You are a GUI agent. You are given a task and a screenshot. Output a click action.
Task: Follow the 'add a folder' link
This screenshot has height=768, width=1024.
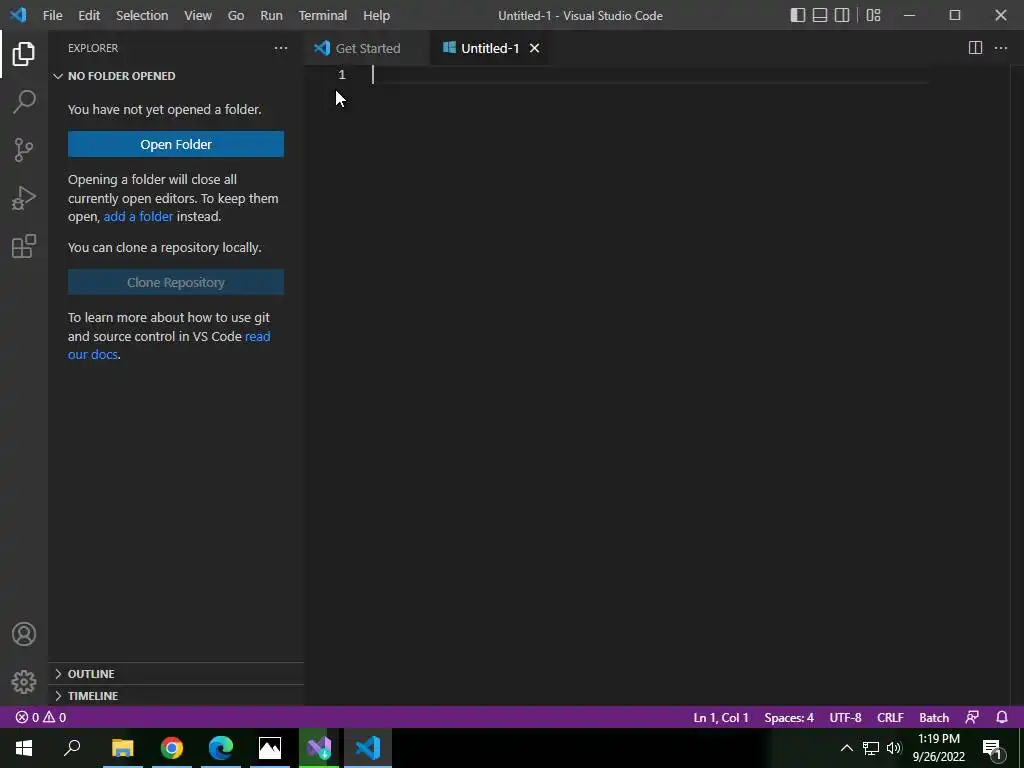(x=138, y=217)
